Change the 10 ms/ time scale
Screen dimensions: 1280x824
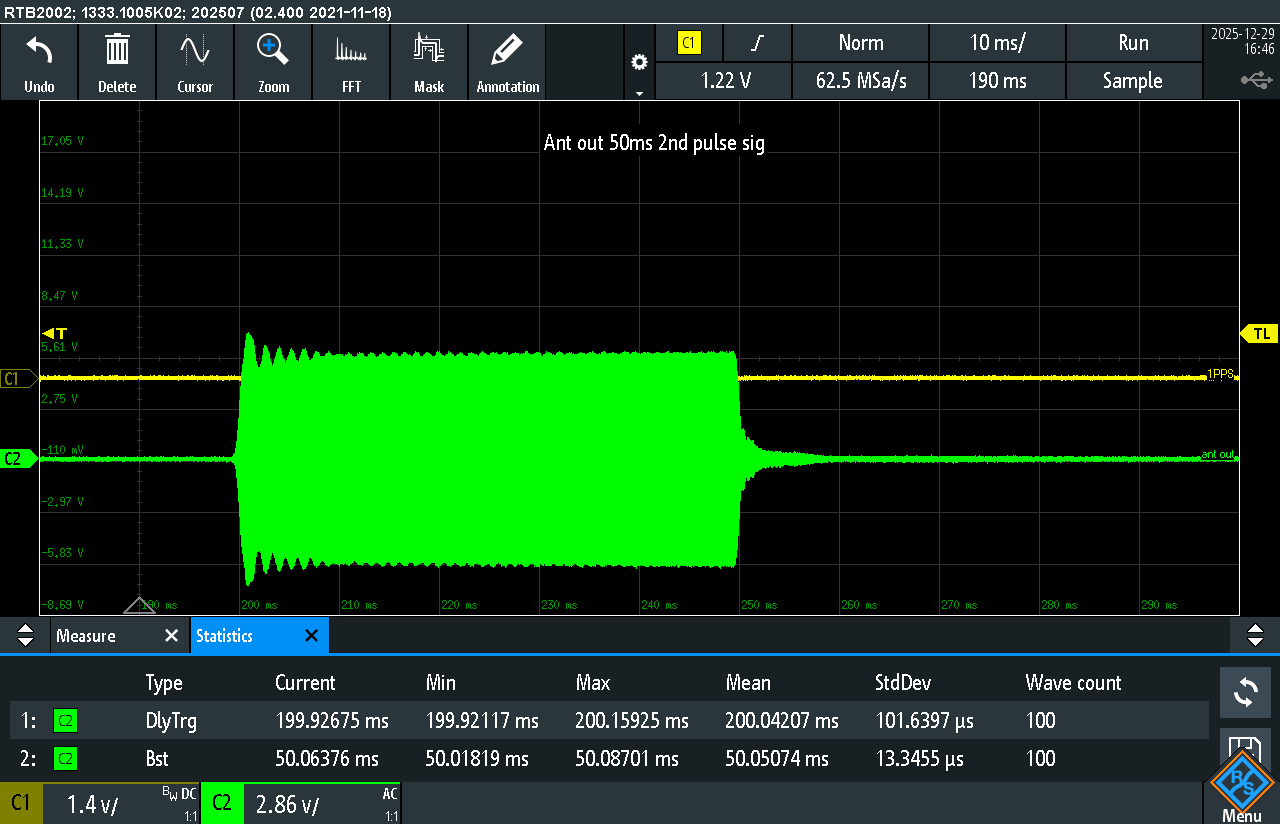click(x=997, y=43)
